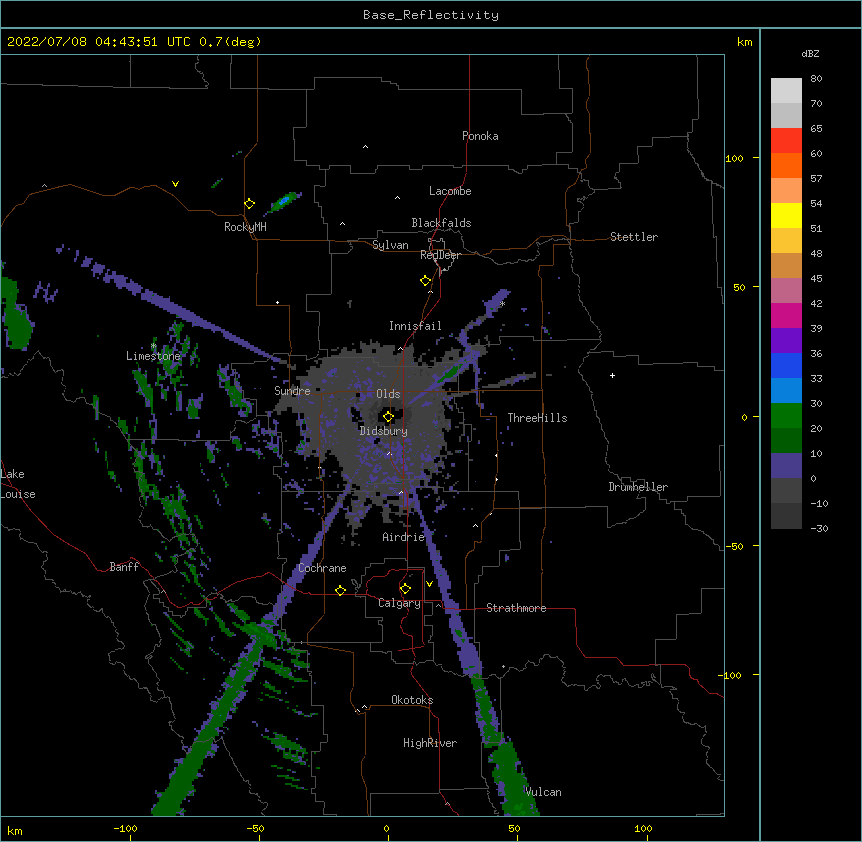Select the 65 dBZ red legend swatch

click(x=786, y=141)
